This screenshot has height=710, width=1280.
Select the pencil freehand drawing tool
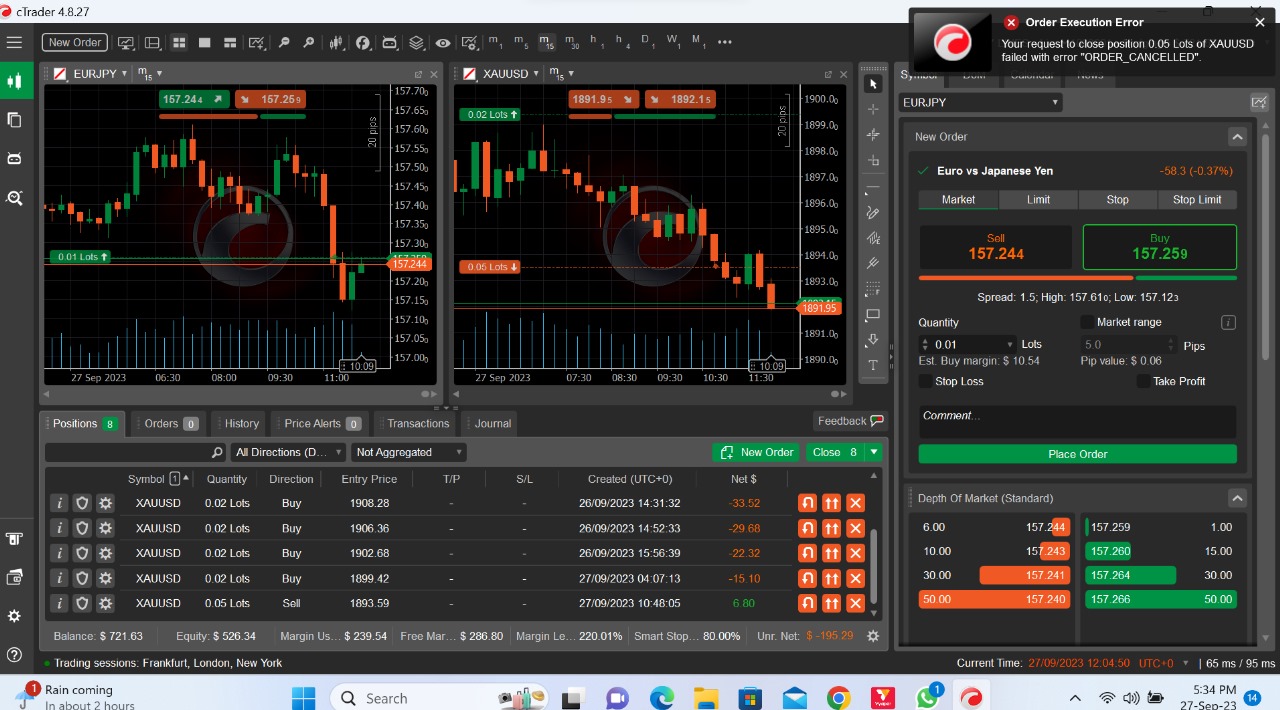click(x=873, y=212)
